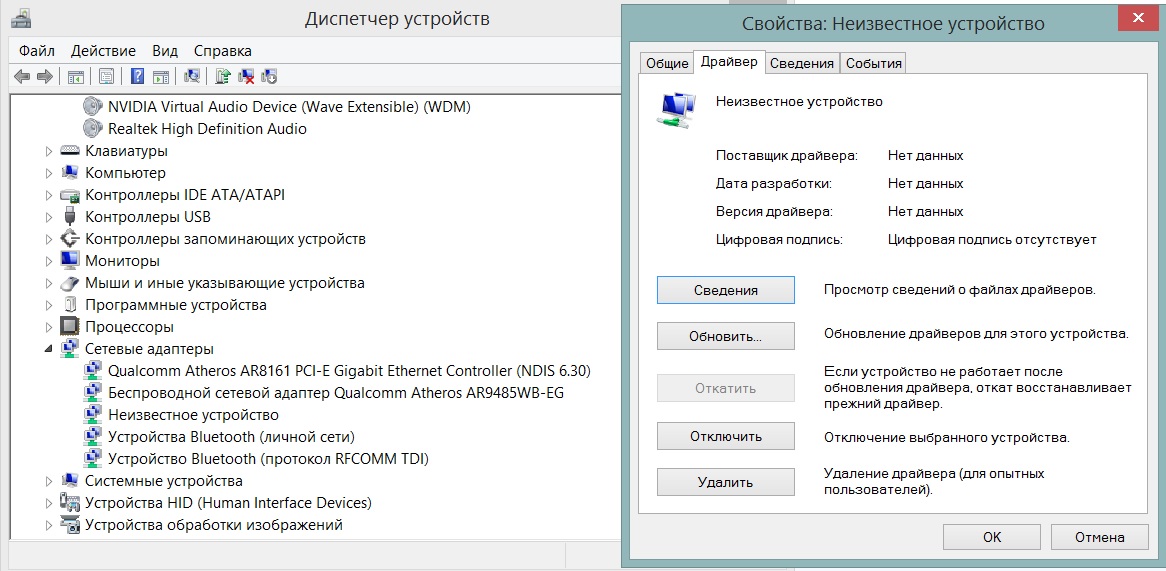
Task: Click the uninstall device toolbar icon with red X
Action: [246, 76]
